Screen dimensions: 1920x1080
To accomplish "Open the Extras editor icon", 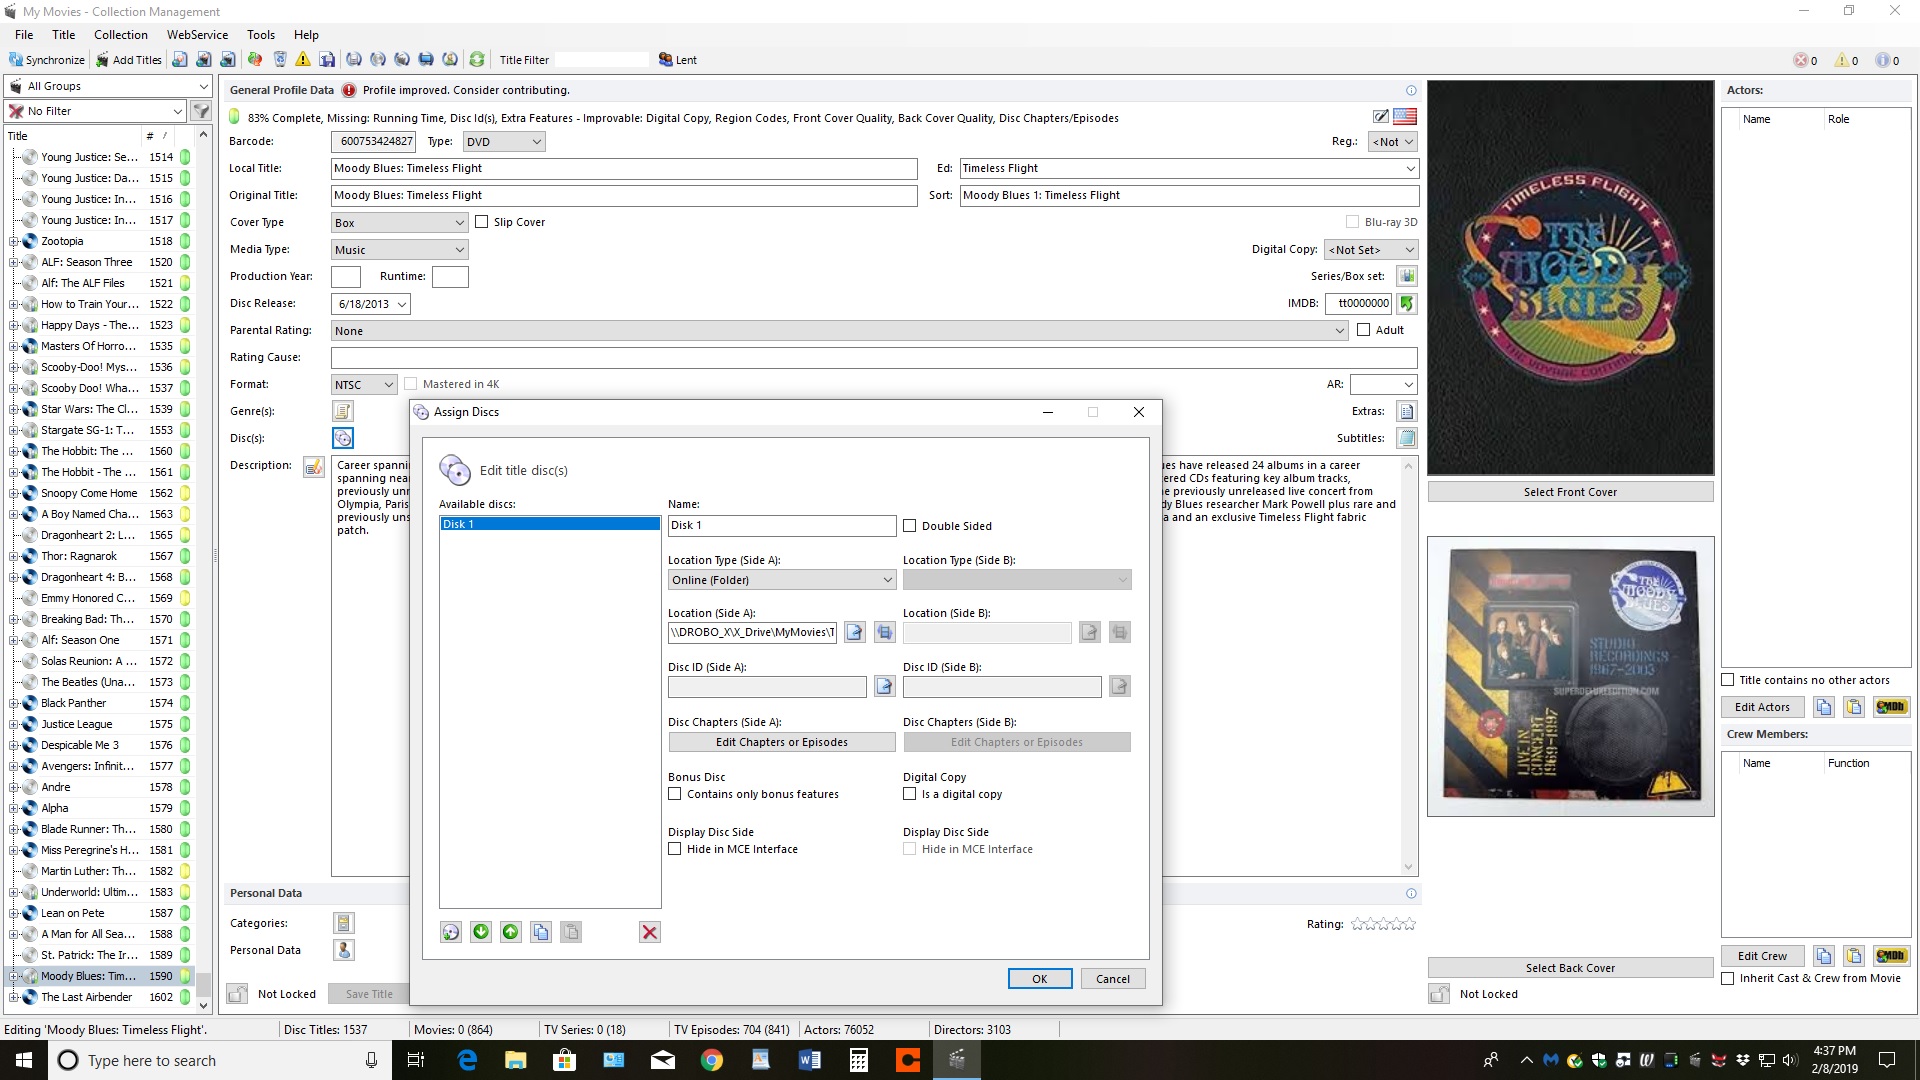I will tap(1407, 411).
